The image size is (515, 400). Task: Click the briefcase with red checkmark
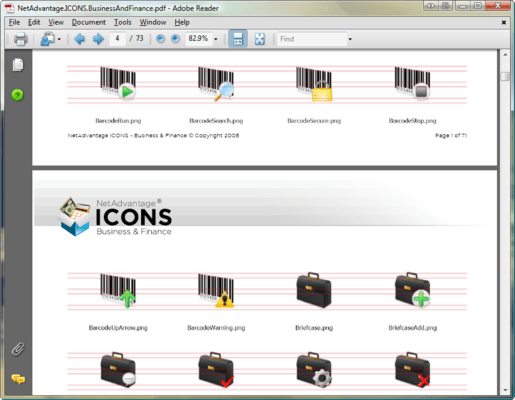(x=216, y=370)
